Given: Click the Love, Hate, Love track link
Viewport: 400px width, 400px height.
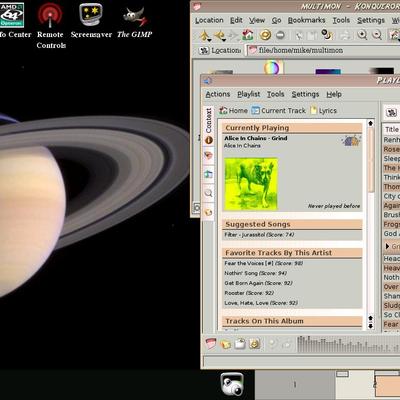Looking at the screenshot, I should point(261,303).
